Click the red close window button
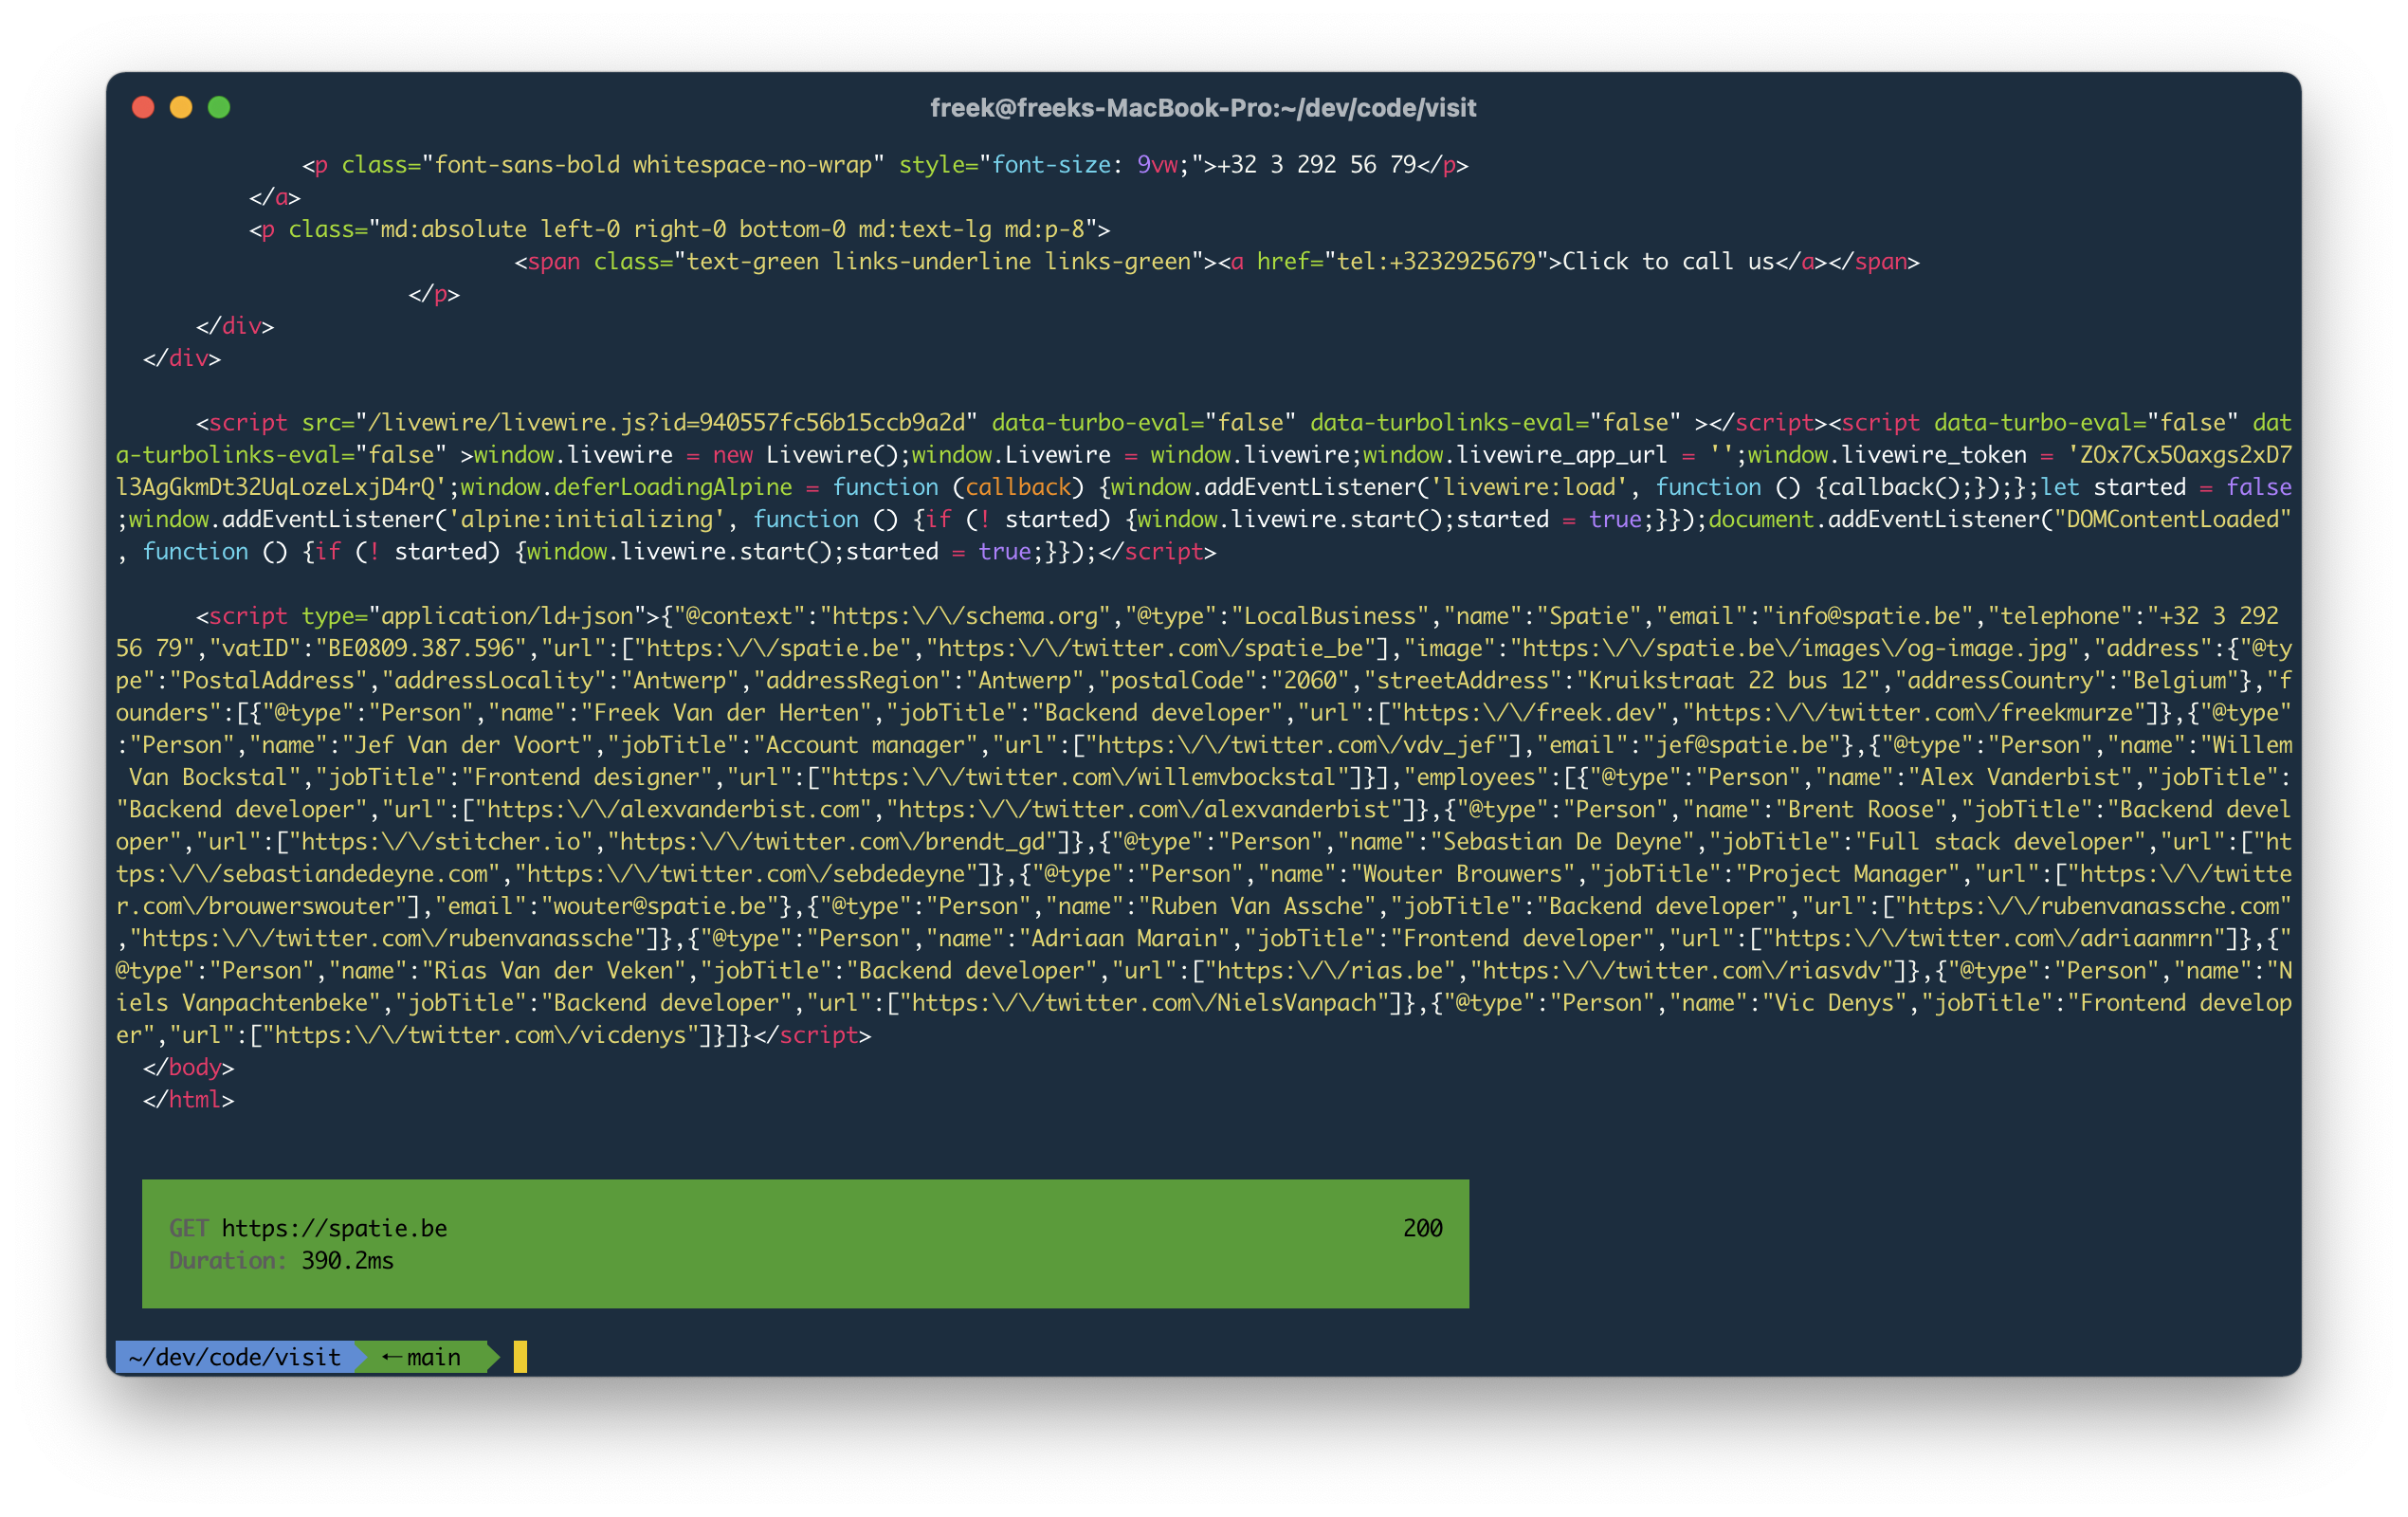Image resolution: width=2408 pixels, height=1517 pixels. point(143,108)
